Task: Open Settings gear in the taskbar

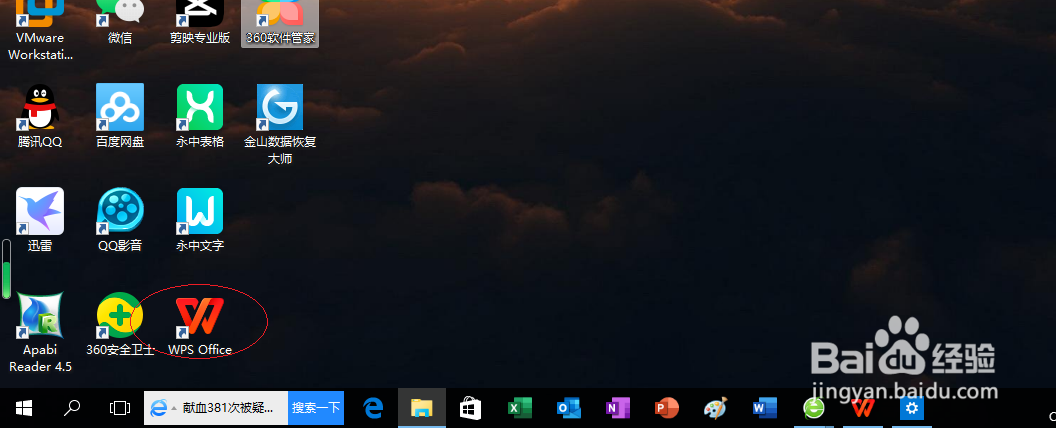Action: (912, 407)
